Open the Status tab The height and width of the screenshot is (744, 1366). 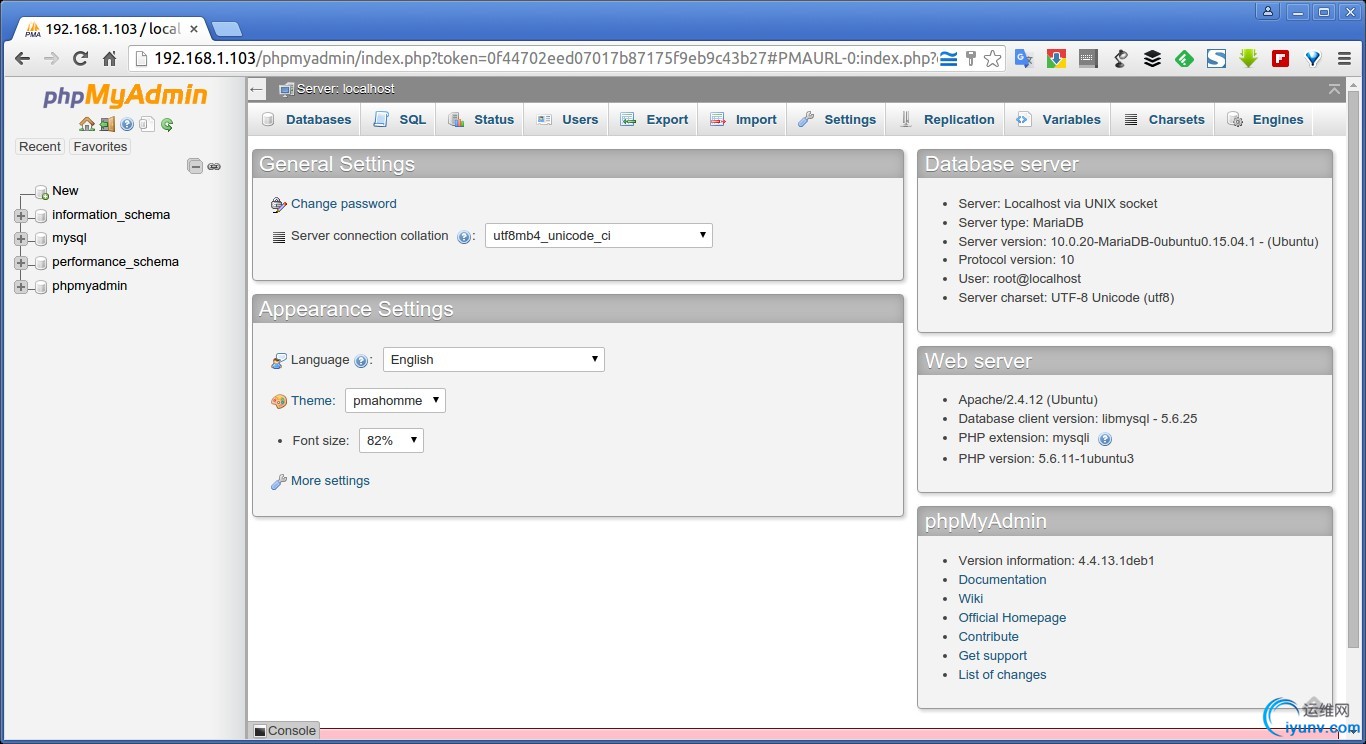tap(481, 119)
